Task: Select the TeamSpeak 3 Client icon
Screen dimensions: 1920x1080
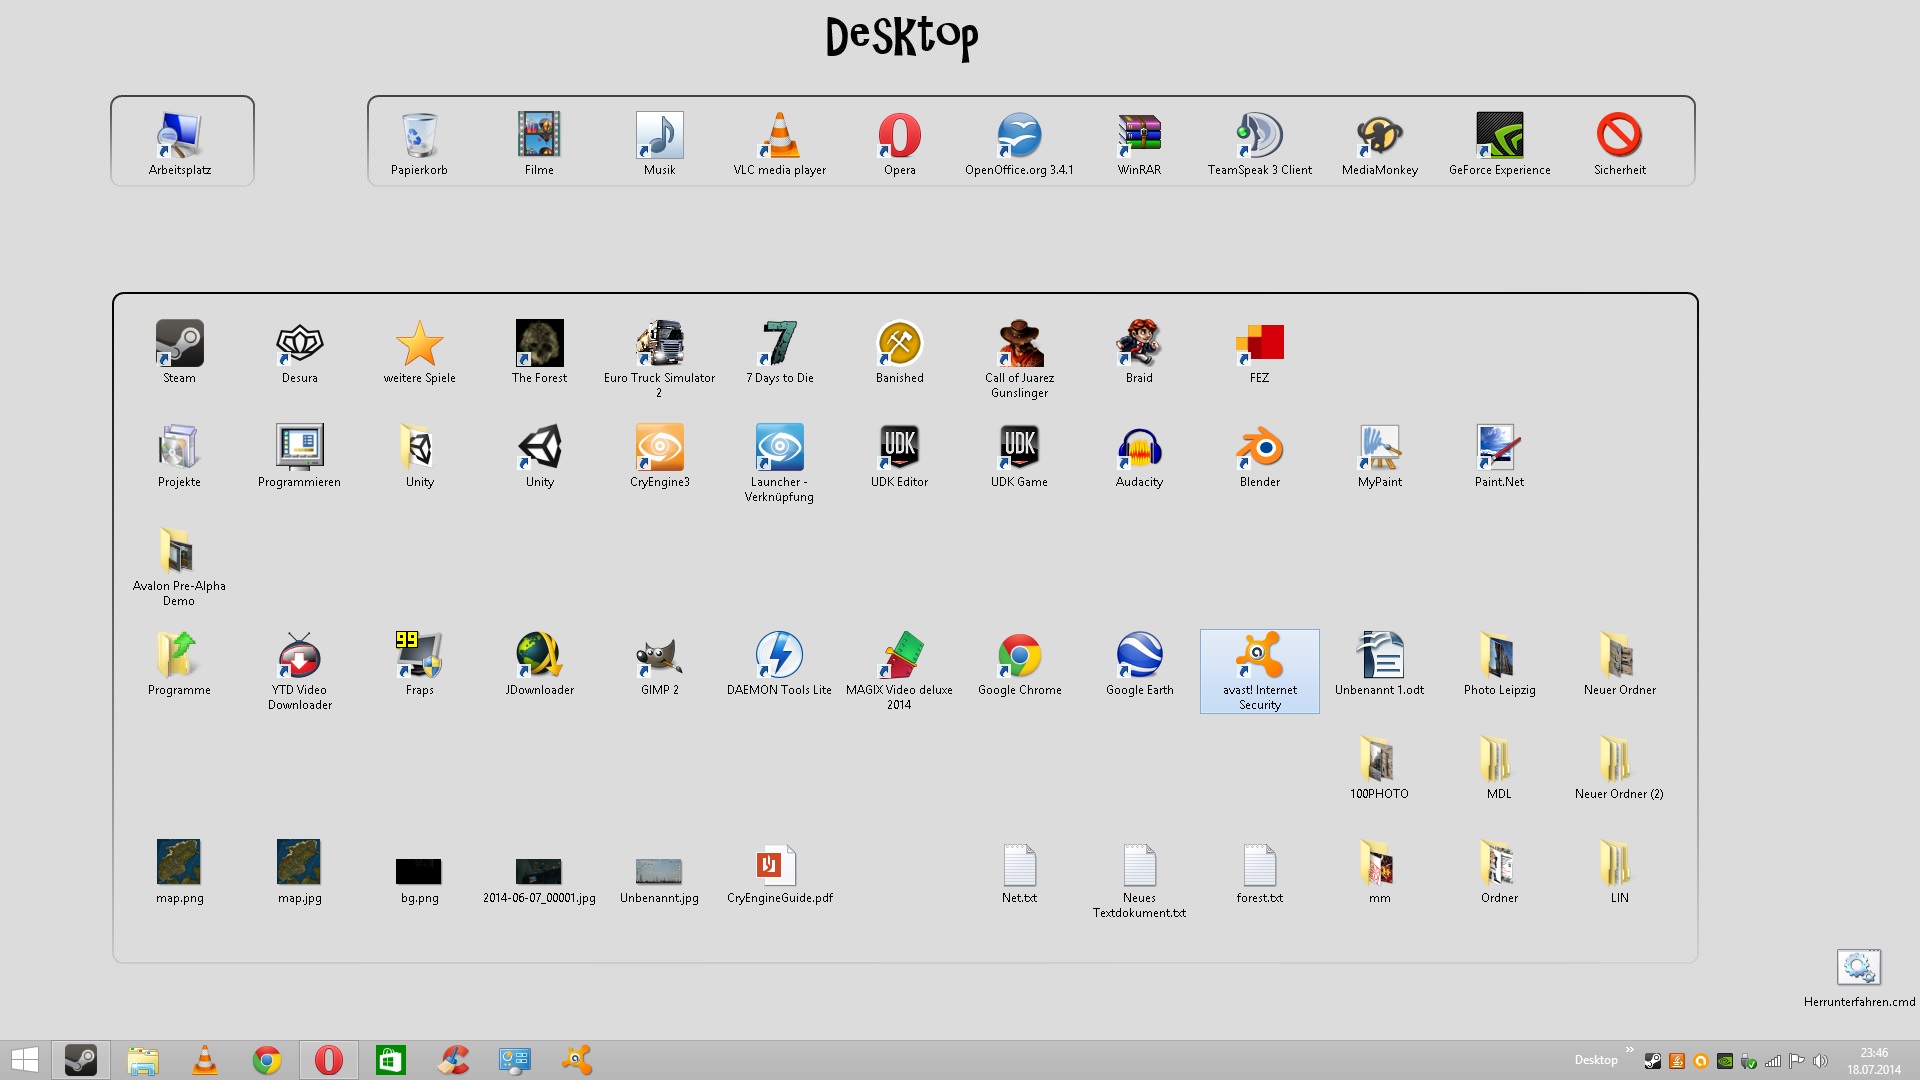Action: point(1259,136)
